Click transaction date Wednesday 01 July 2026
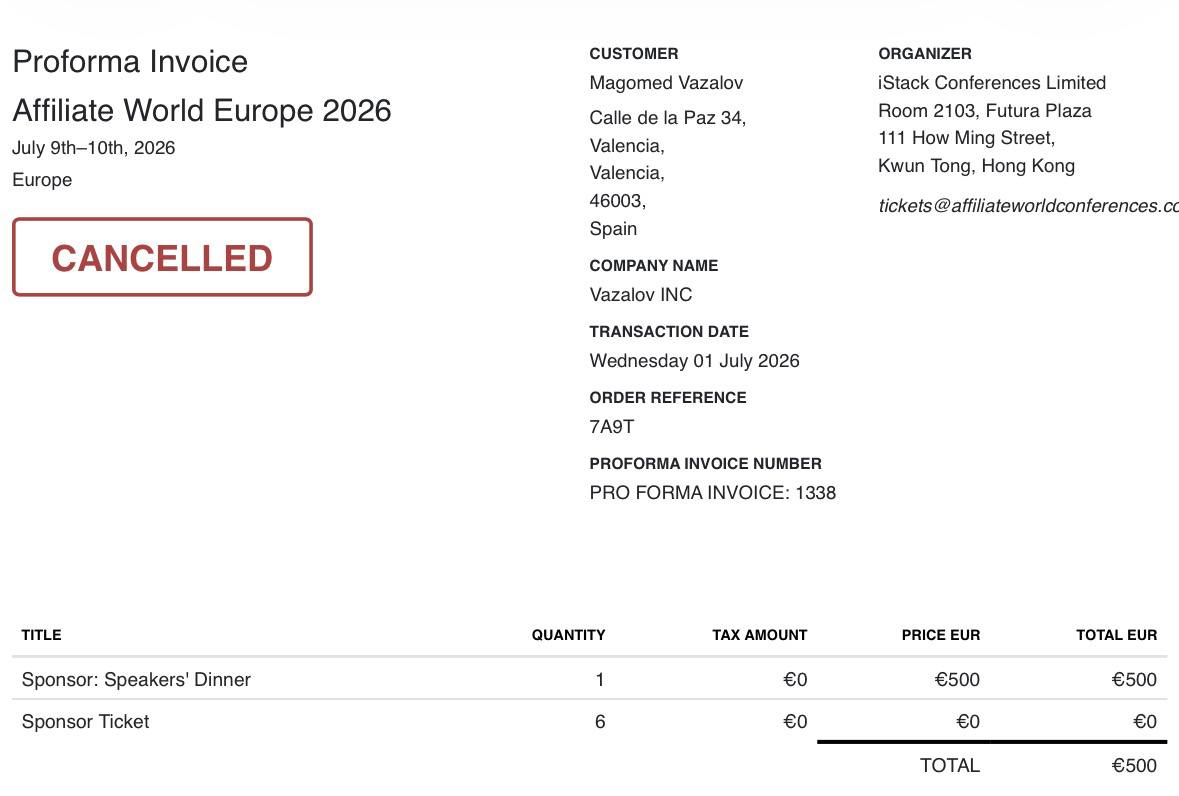 click(694, 361)
